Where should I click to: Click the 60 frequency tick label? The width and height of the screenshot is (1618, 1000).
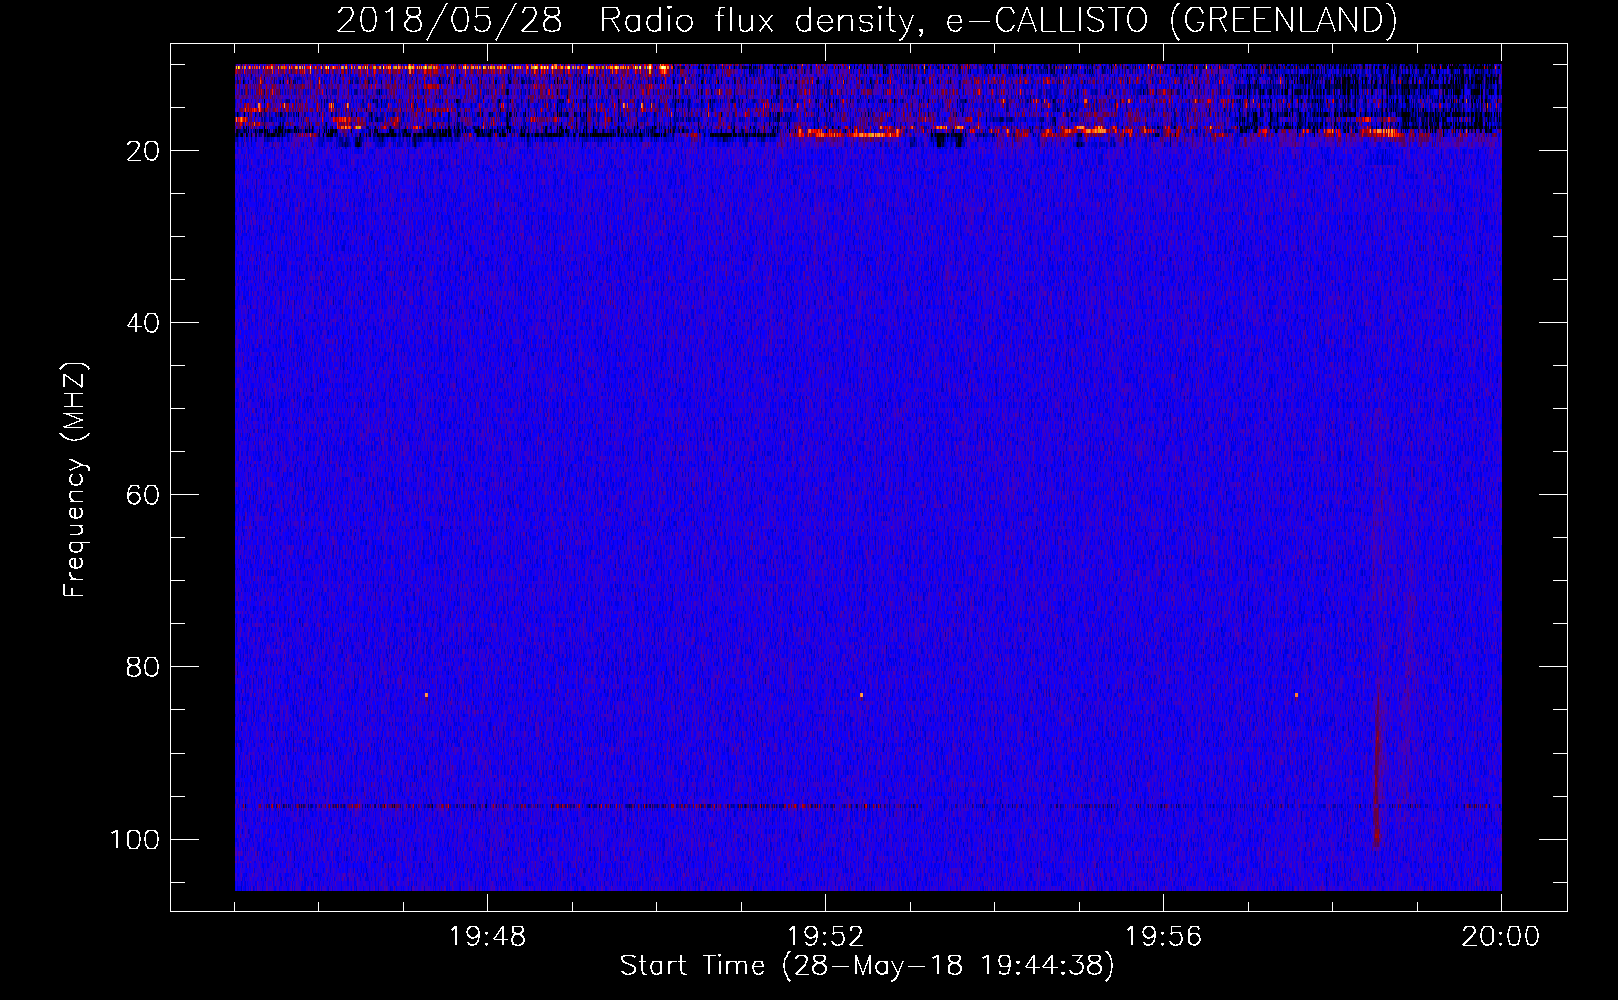click(143, 495)
